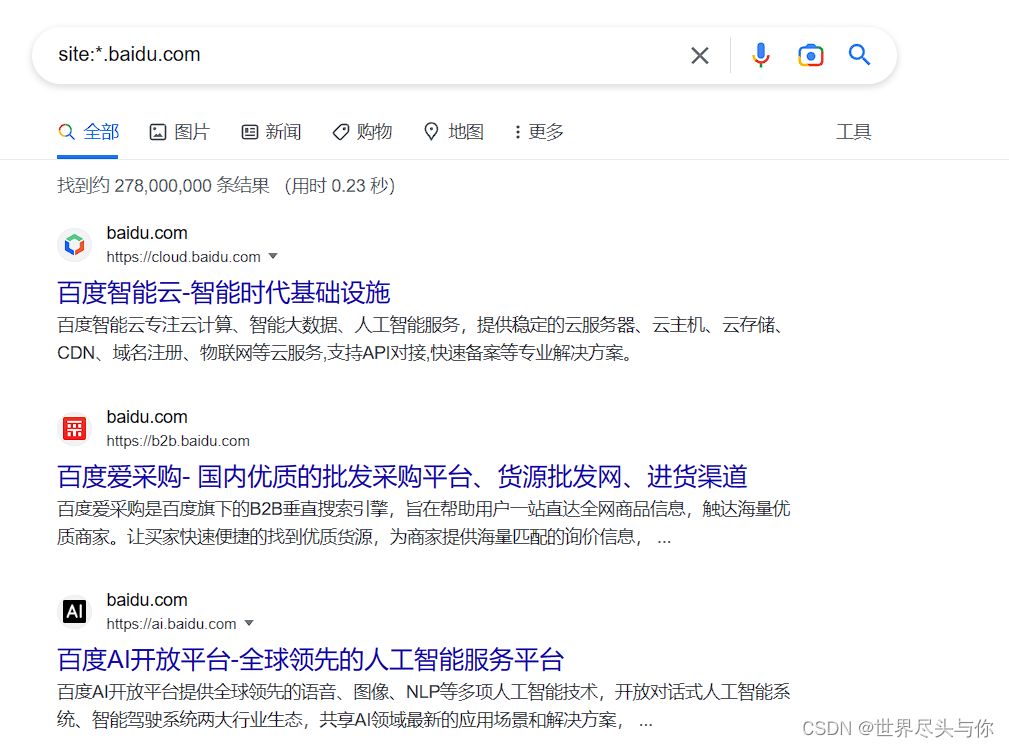This screenshot has height=748, width=1009.
Task: Select the 全部 (All) tab
Action: pyautogui.click(x=88, y=132)
